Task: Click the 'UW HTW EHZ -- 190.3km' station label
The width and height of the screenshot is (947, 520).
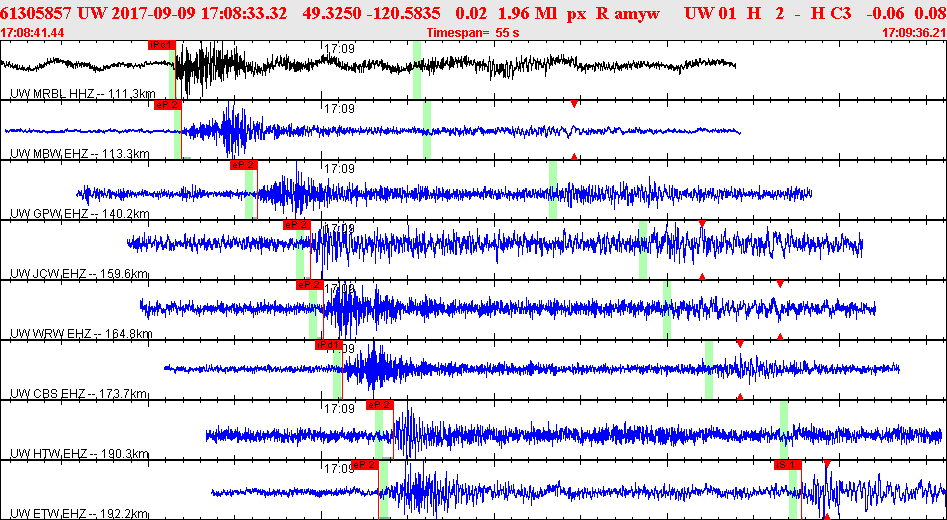Action: pyautogui.click(x=79, y=454)
